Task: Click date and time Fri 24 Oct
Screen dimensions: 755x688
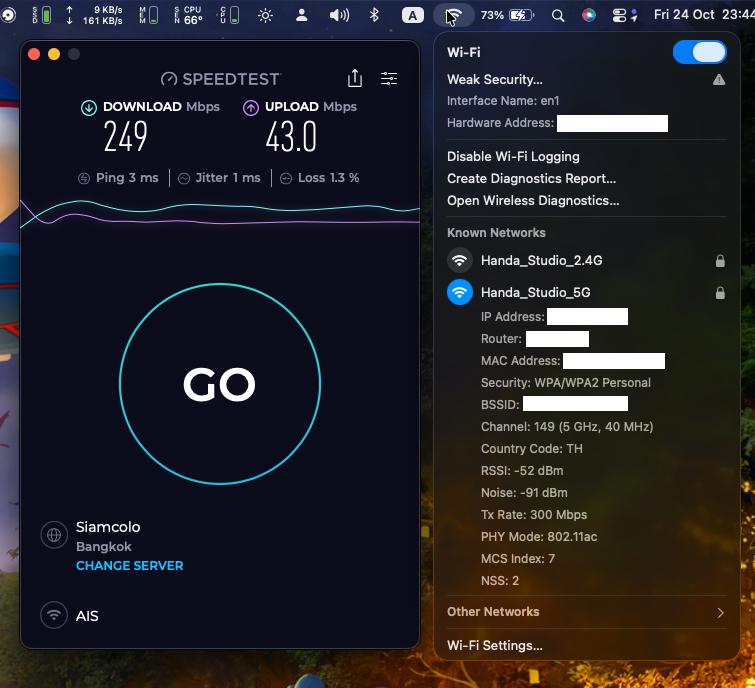Action: pos(703,15)
